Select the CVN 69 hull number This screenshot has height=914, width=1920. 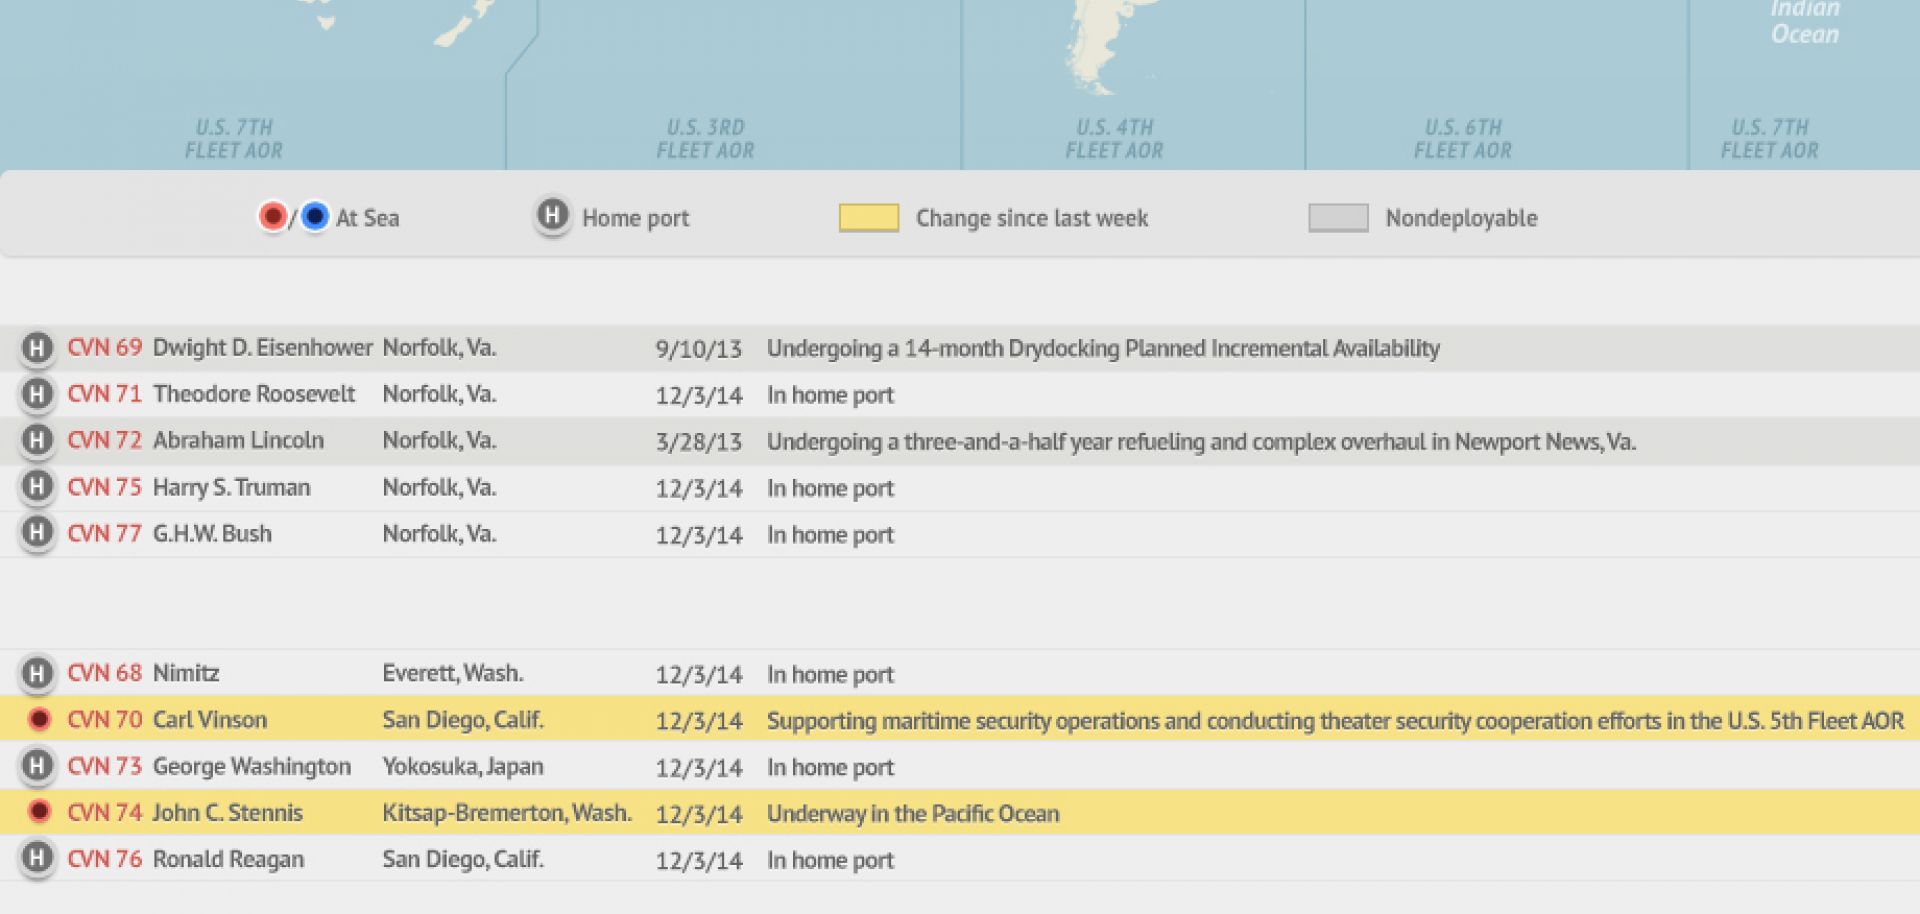[105, 347]
